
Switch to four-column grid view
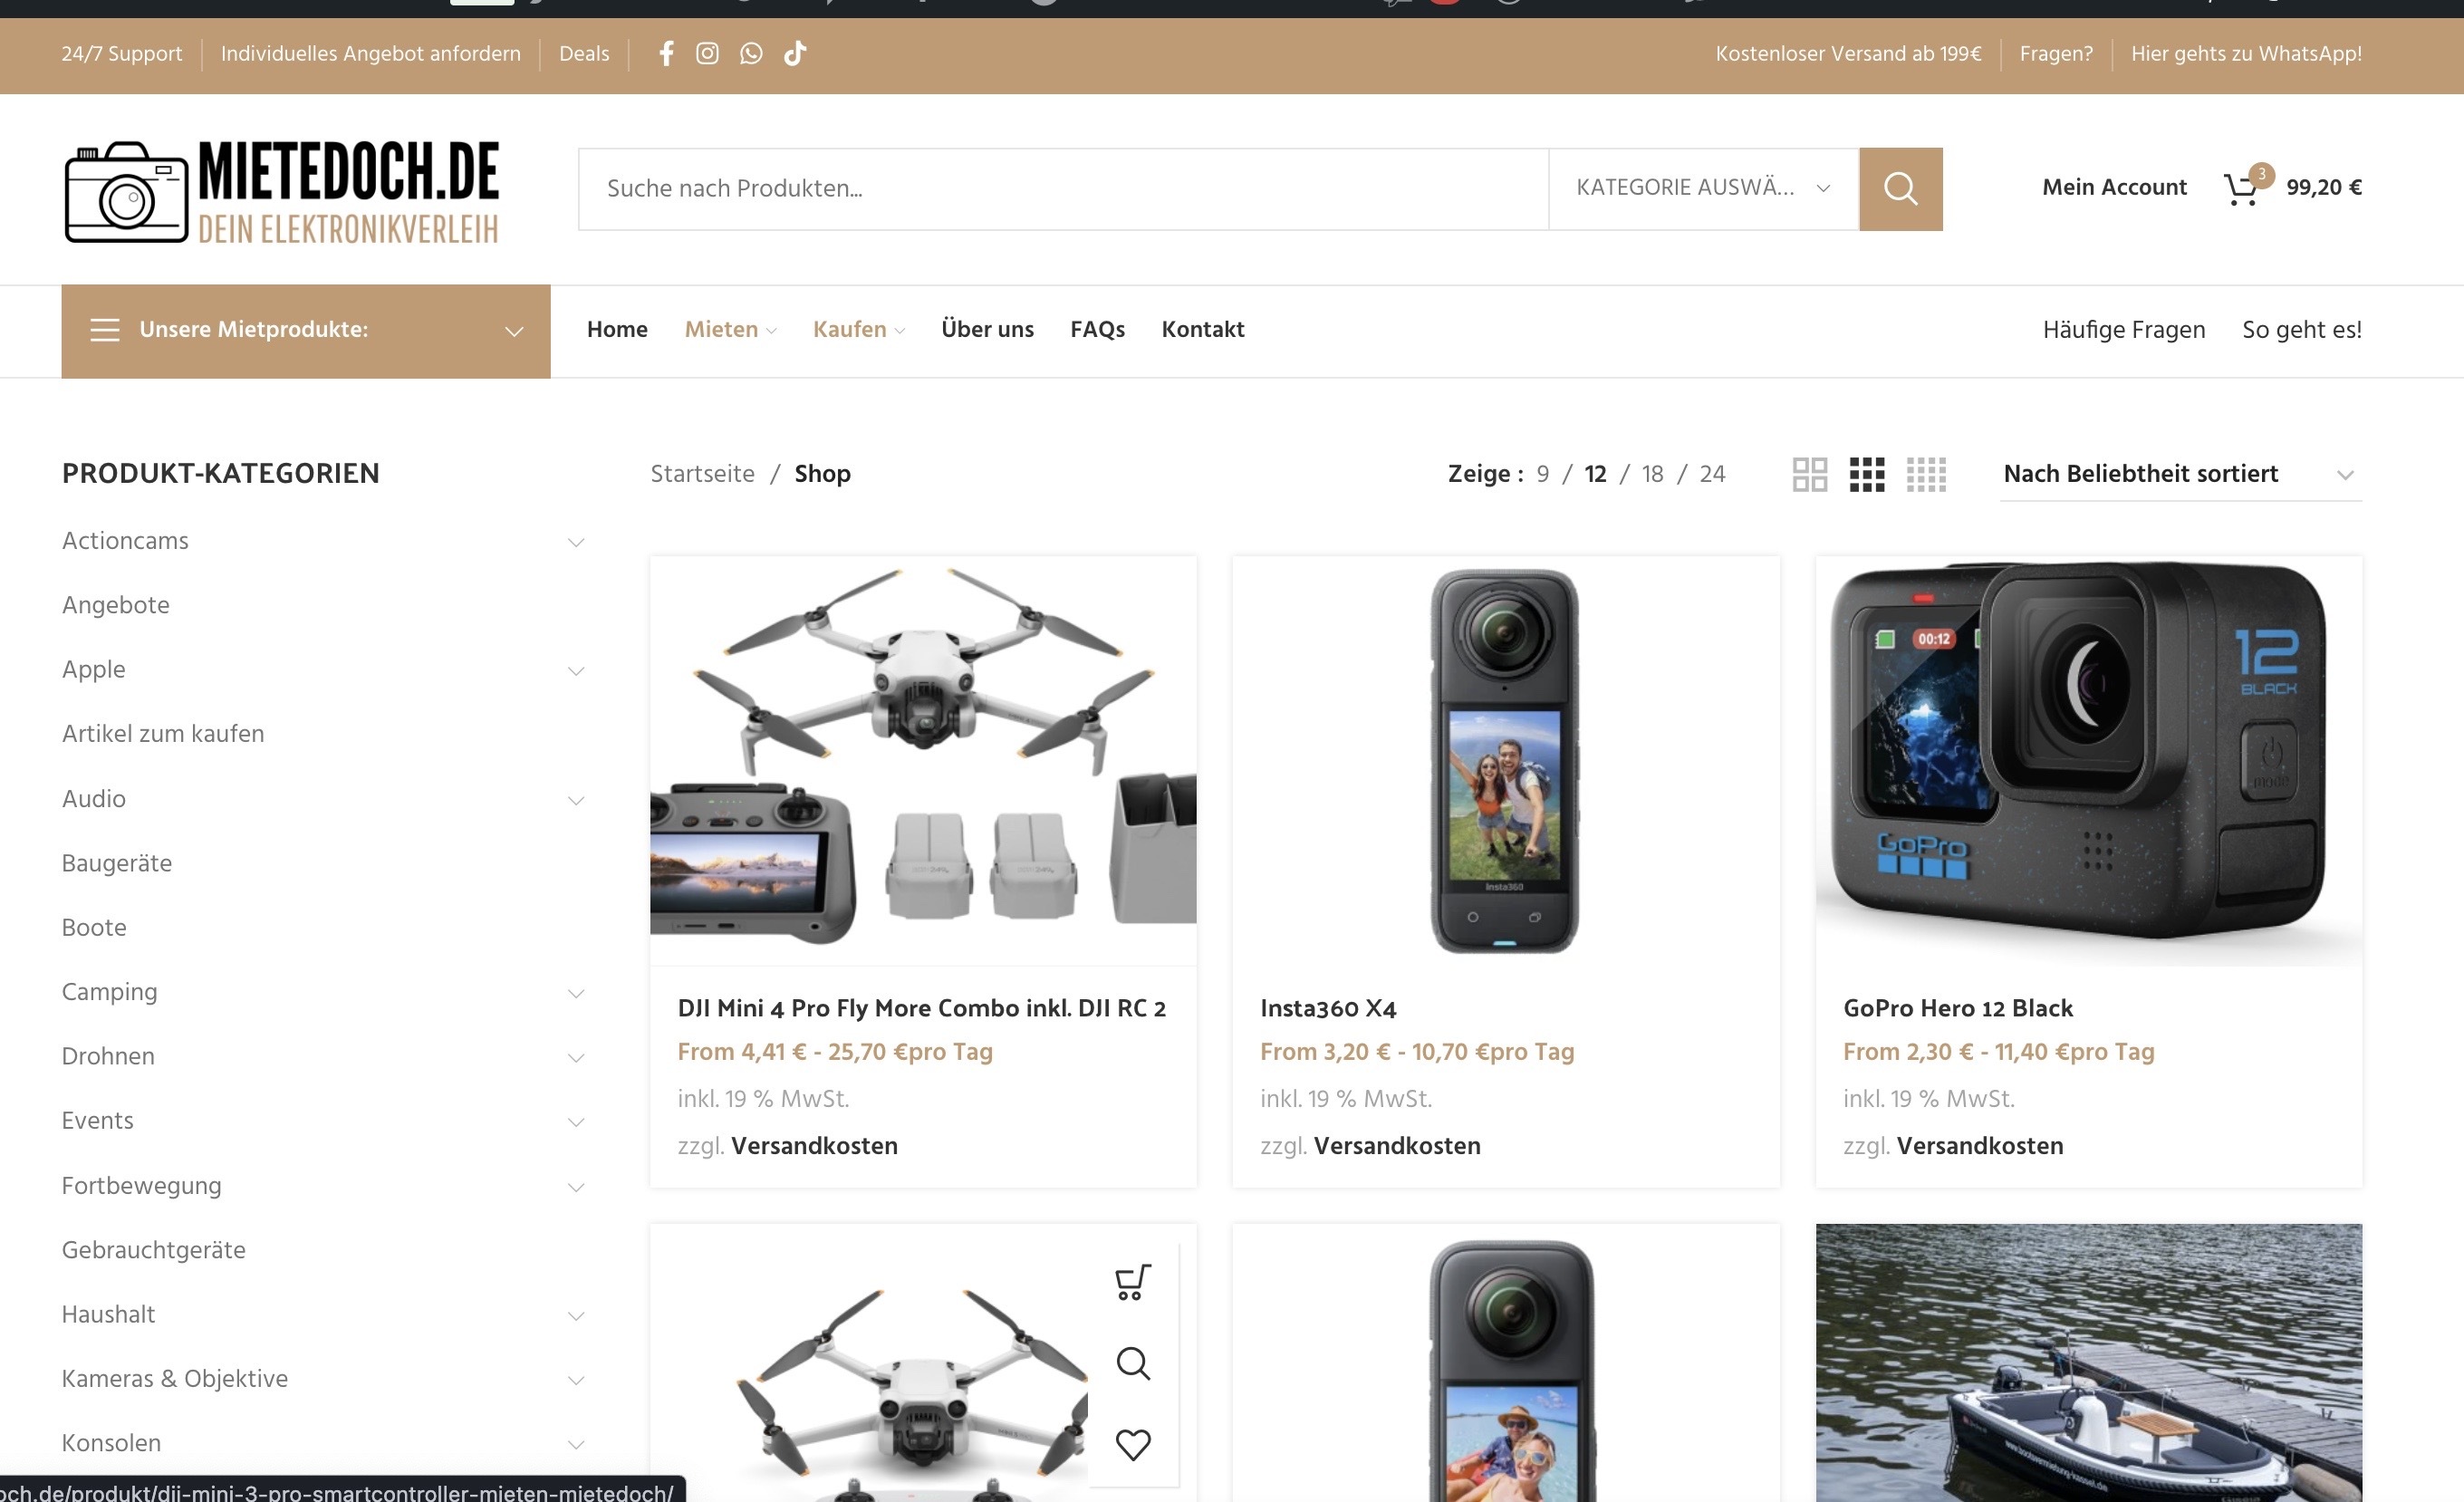pyautogui.click(x=1926, y=474)
